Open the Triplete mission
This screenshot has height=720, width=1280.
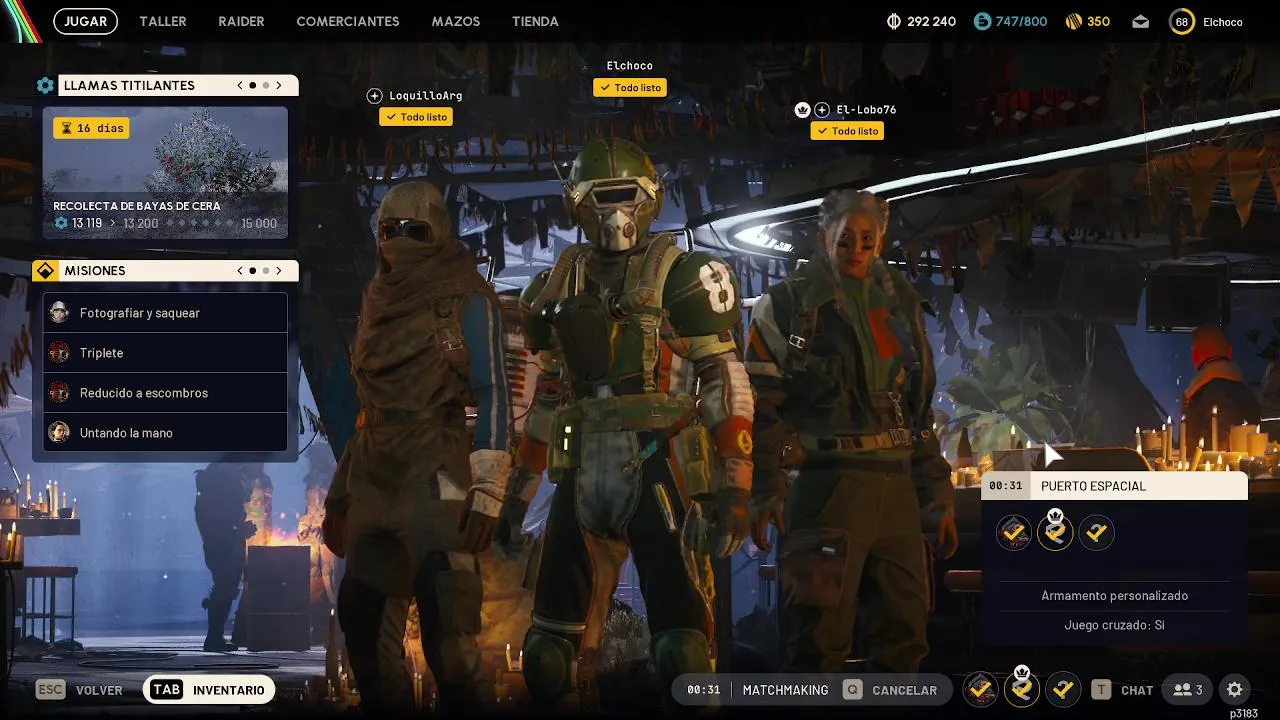(165, 353)
